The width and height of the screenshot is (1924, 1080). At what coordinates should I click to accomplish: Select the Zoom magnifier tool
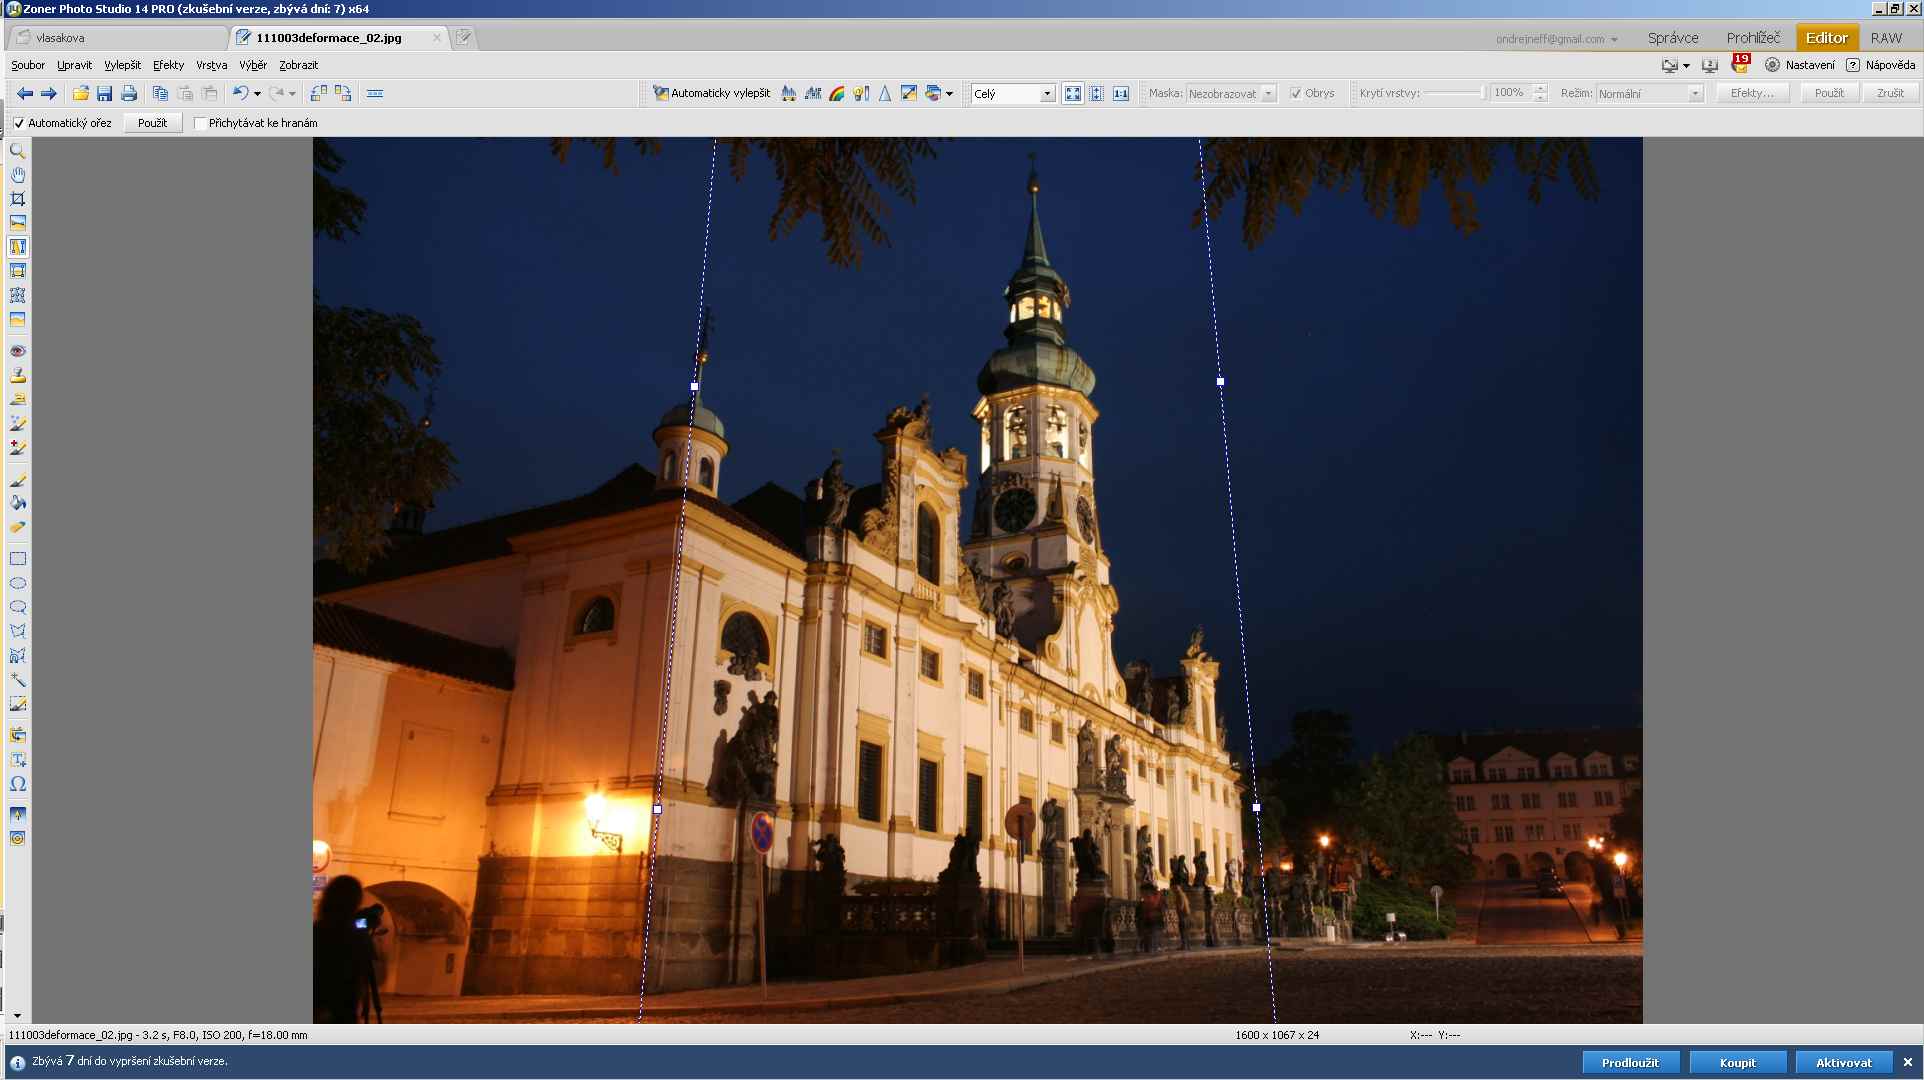pyautogui.click(x=17, y=151)
